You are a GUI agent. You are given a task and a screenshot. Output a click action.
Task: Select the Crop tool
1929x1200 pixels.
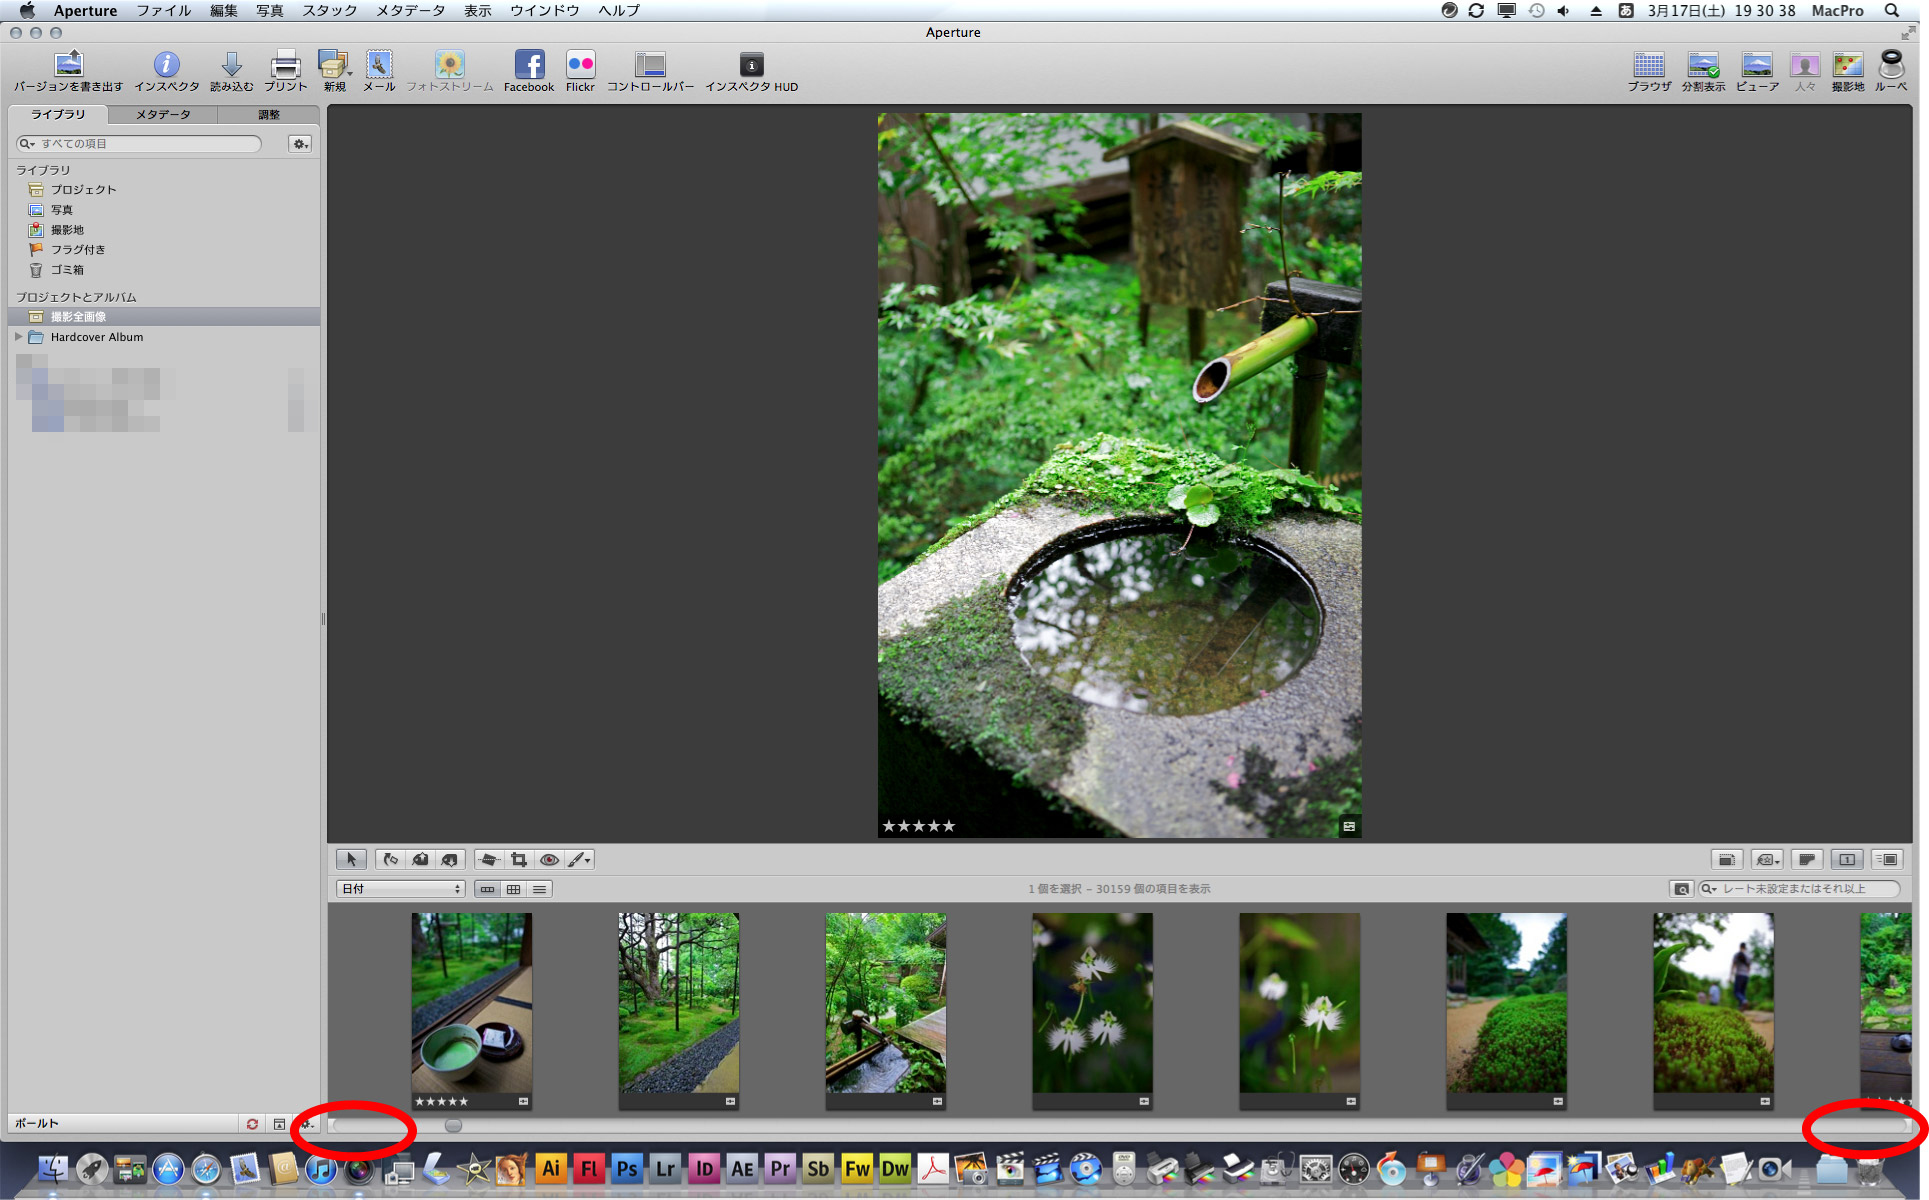[x=518, y=859]
